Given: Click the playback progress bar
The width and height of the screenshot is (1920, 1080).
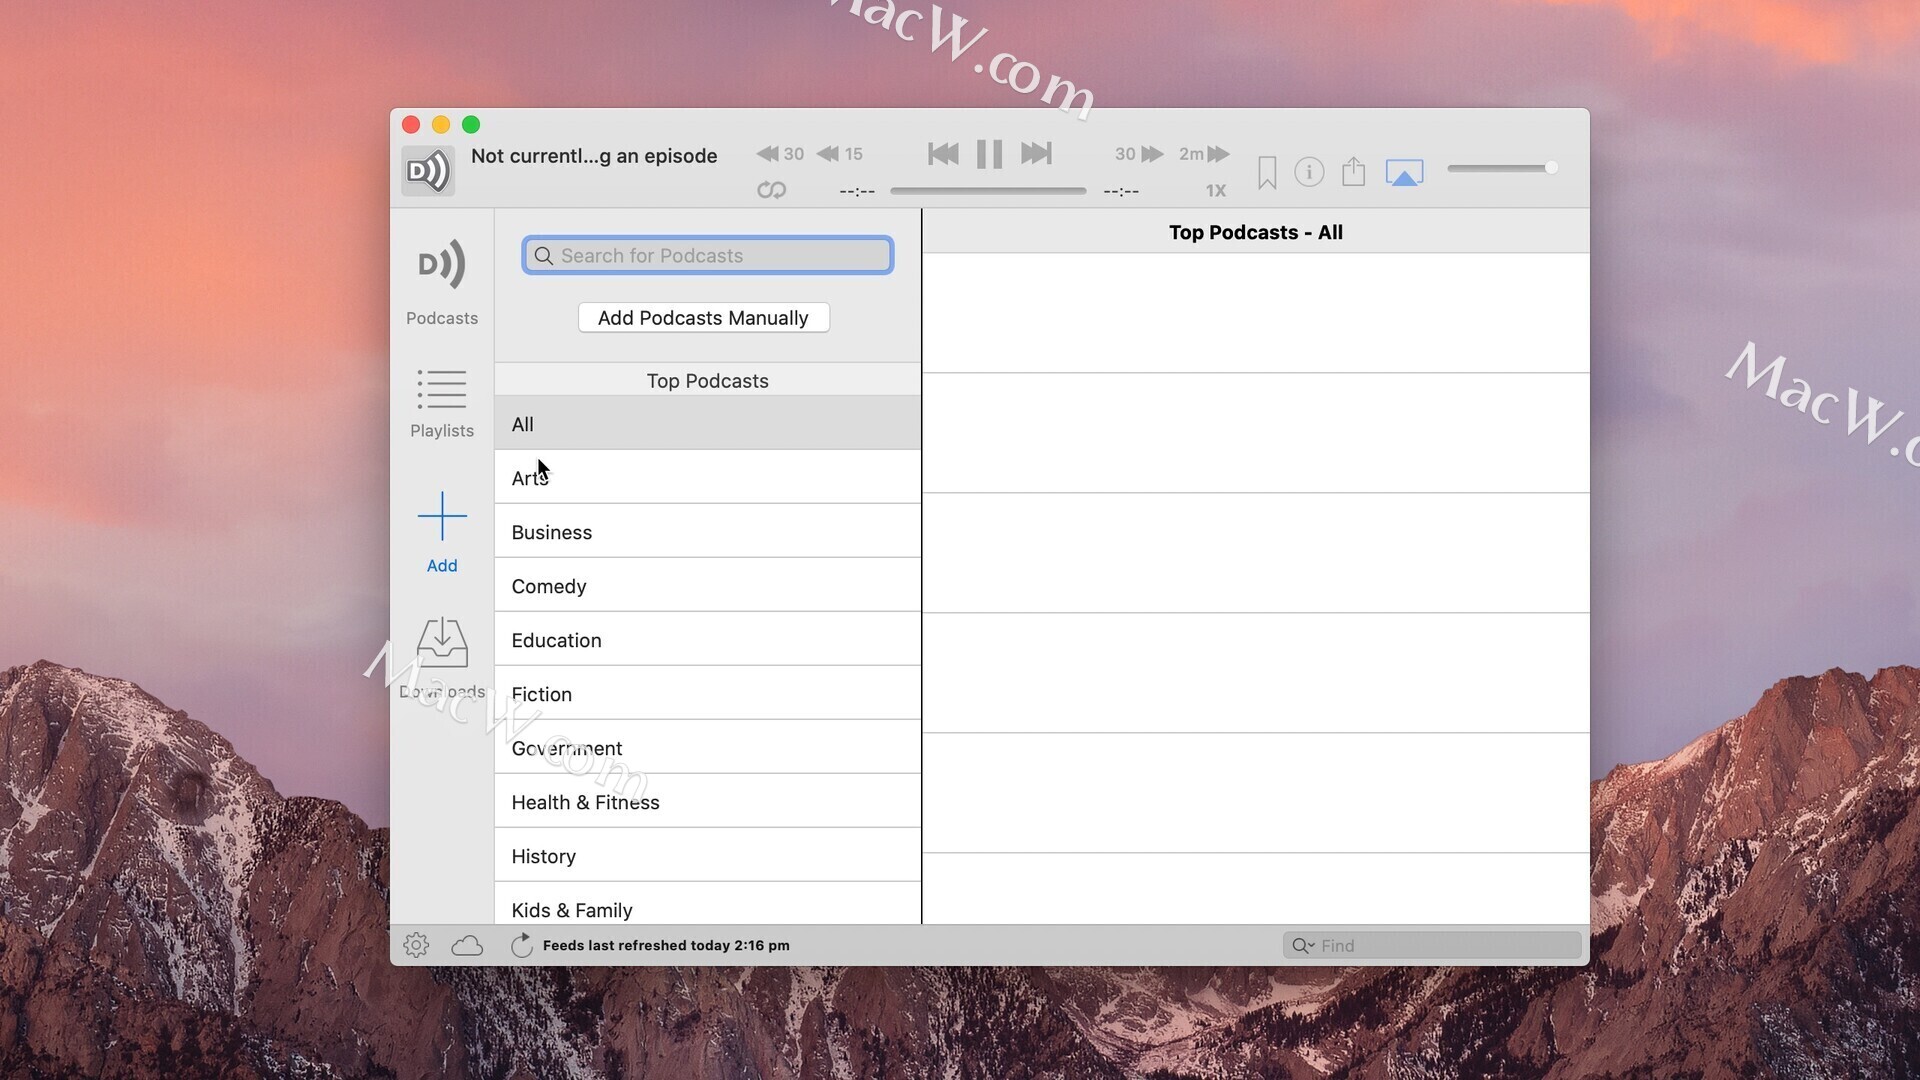Looking at the screenshot, I should tap(988, 190).
